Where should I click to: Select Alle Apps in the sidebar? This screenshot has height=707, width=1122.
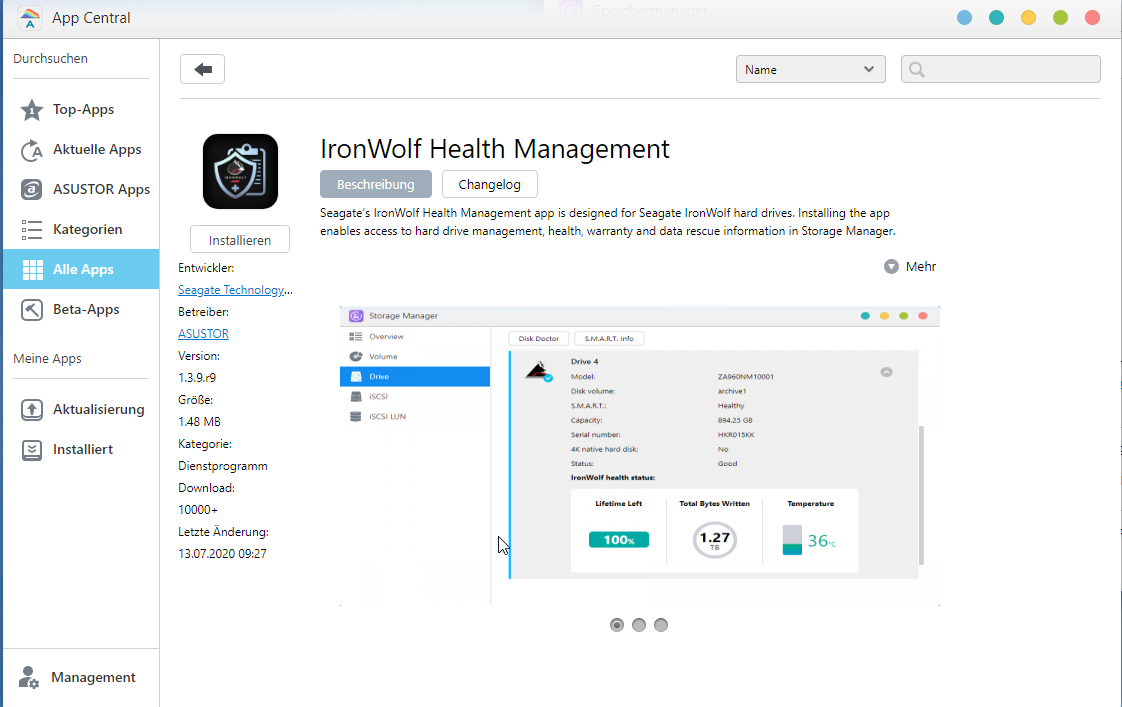point(81,269)
